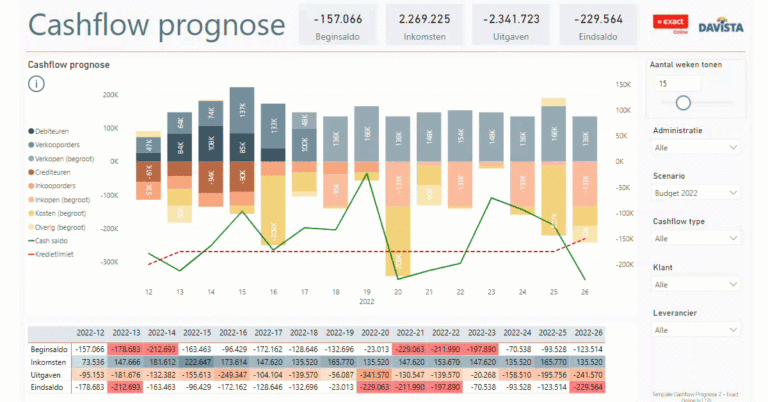Select the Cash saldo legend line

(48, 241)
